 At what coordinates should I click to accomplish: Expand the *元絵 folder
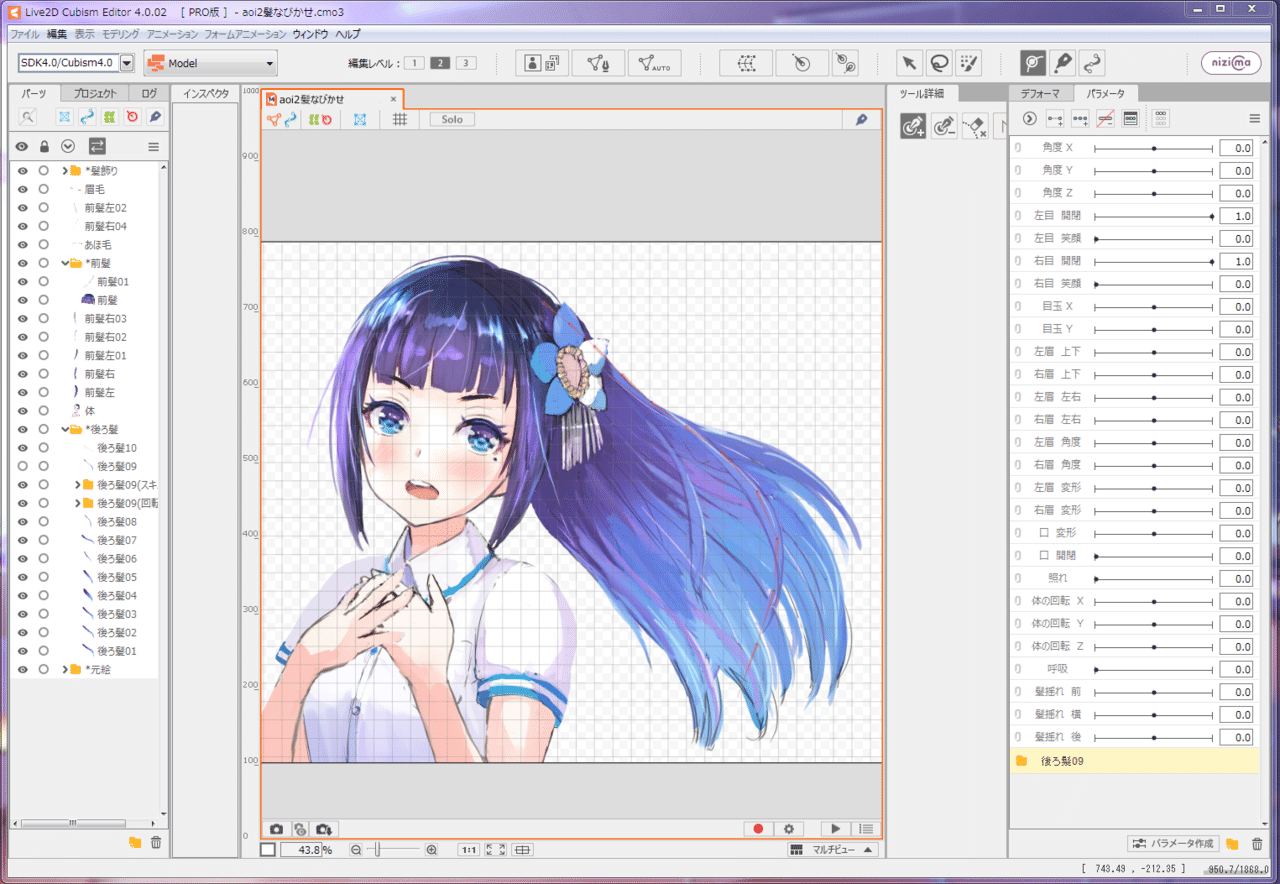[65, 669]
